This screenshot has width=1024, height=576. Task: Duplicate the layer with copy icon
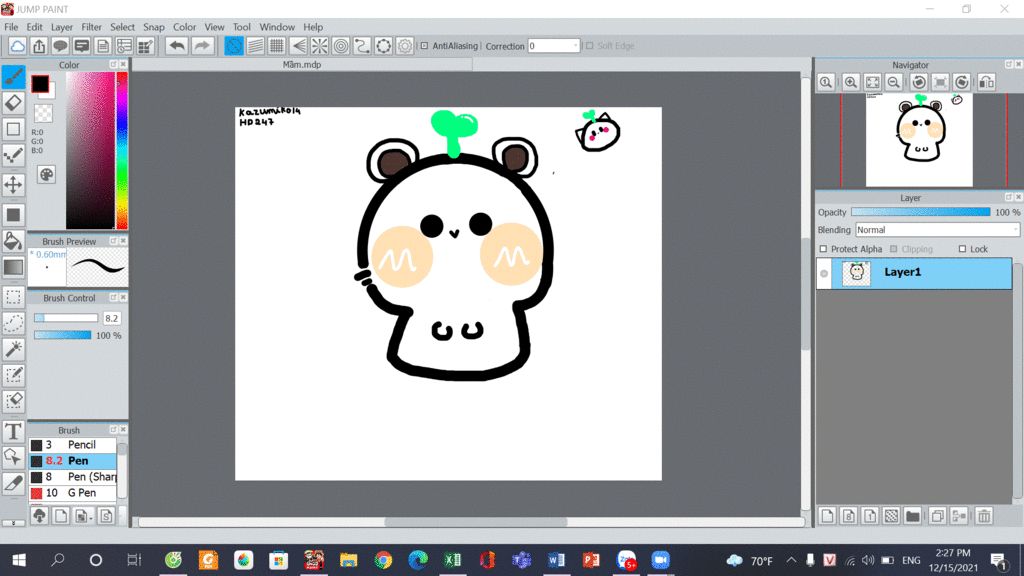937,516
